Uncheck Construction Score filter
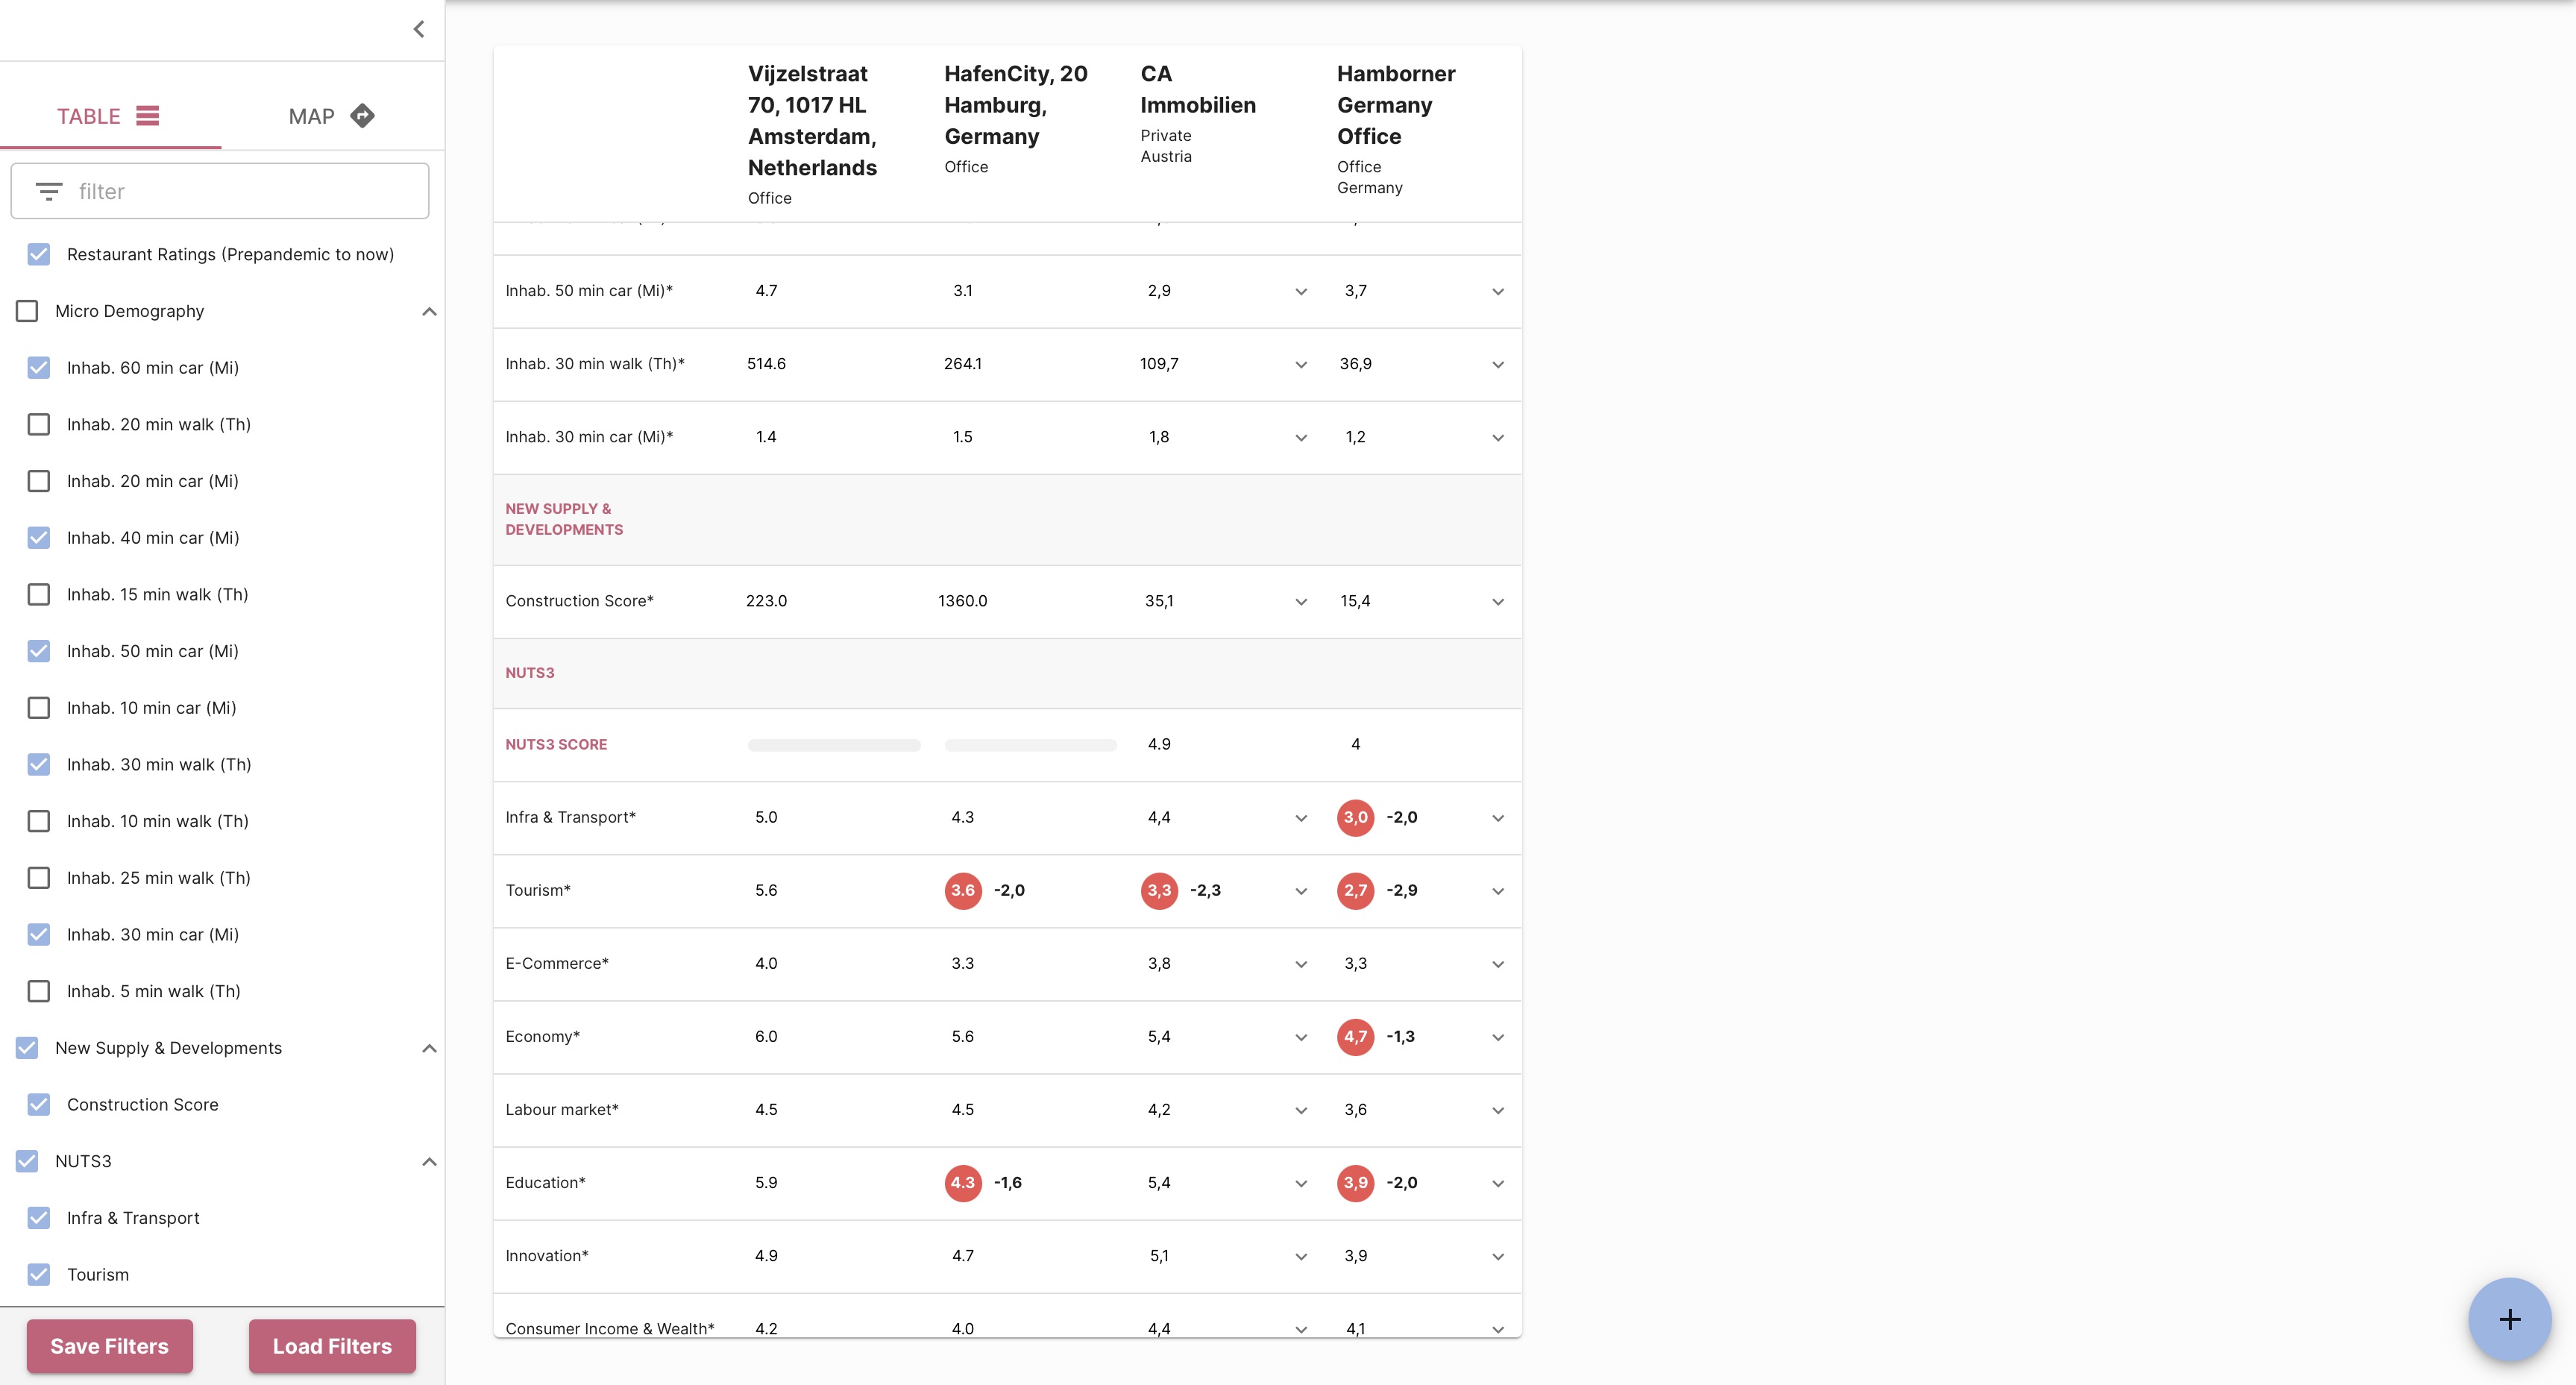Image resolution: width=2576 pixels, height=1385 pixels. pyautogui.click(x=39, y=1104)
